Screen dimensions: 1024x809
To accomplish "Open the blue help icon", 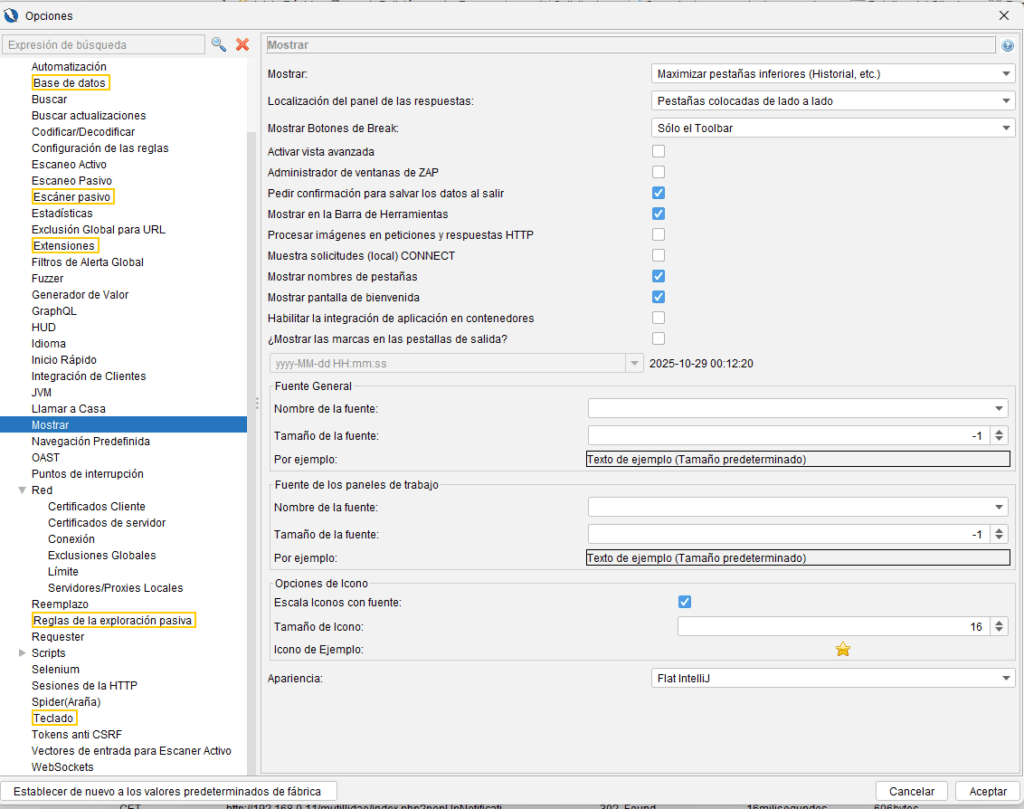I will (x=1007, y=46).
